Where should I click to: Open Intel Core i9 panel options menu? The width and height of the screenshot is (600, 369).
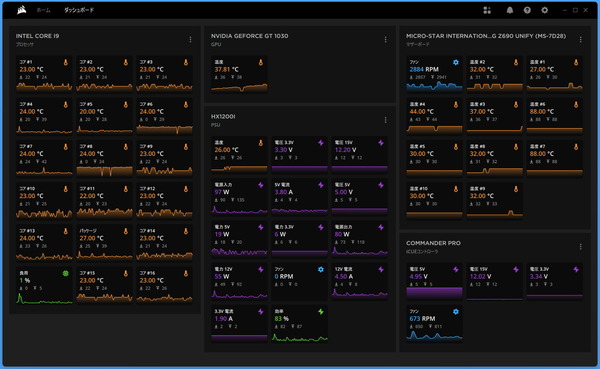coord(190,39)
